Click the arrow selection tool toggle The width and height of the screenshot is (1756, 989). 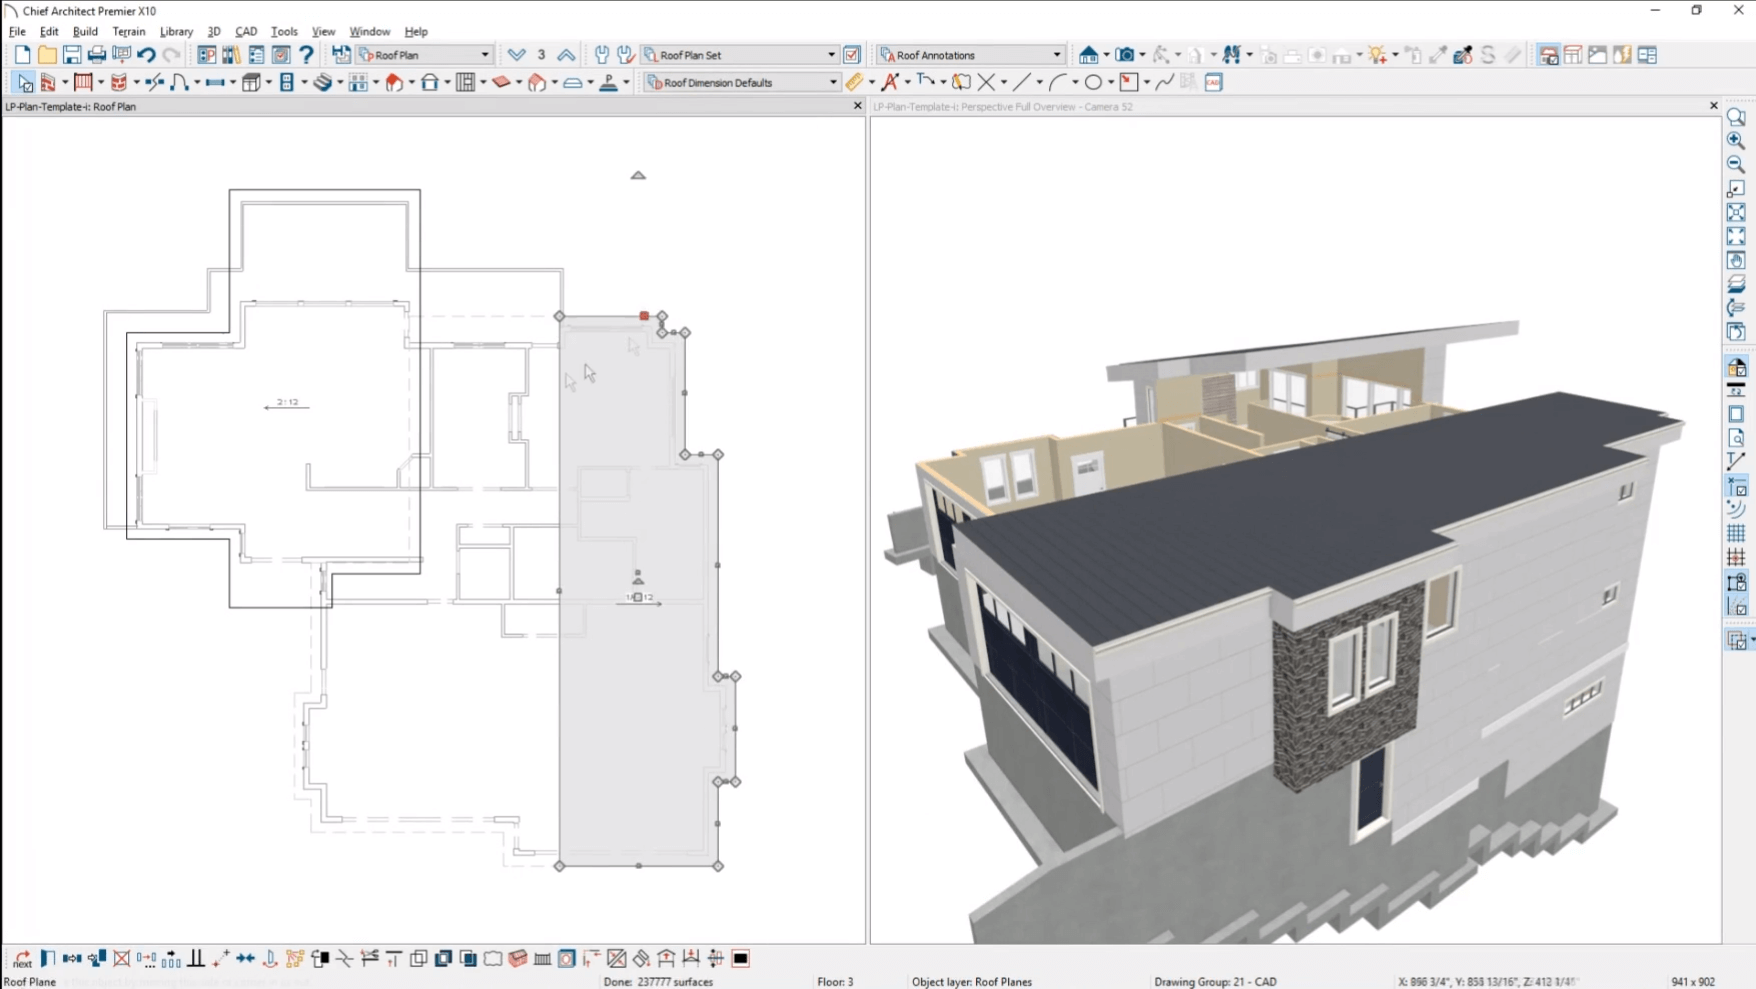coord(24,83)
